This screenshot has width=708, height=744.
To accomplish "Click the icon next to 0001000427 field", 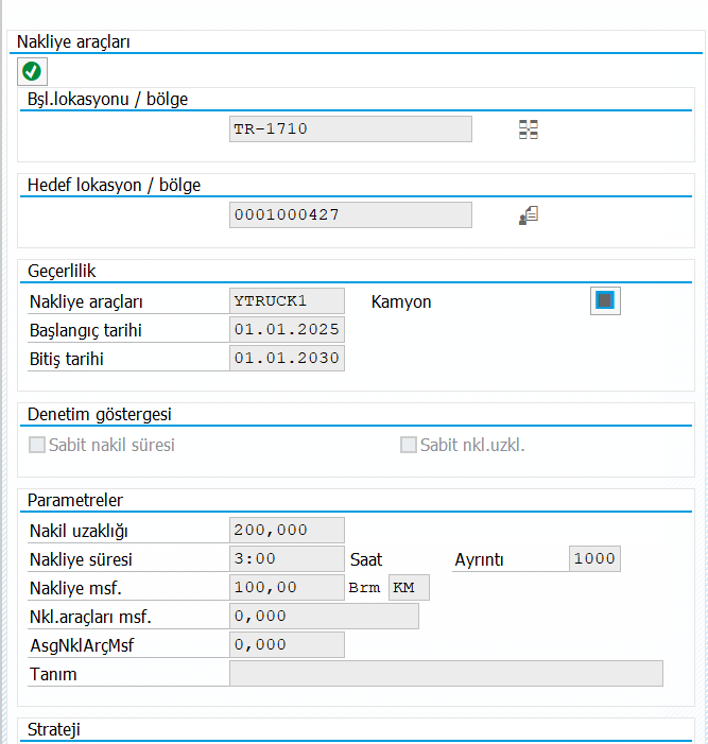I will (x=528, y=215).
